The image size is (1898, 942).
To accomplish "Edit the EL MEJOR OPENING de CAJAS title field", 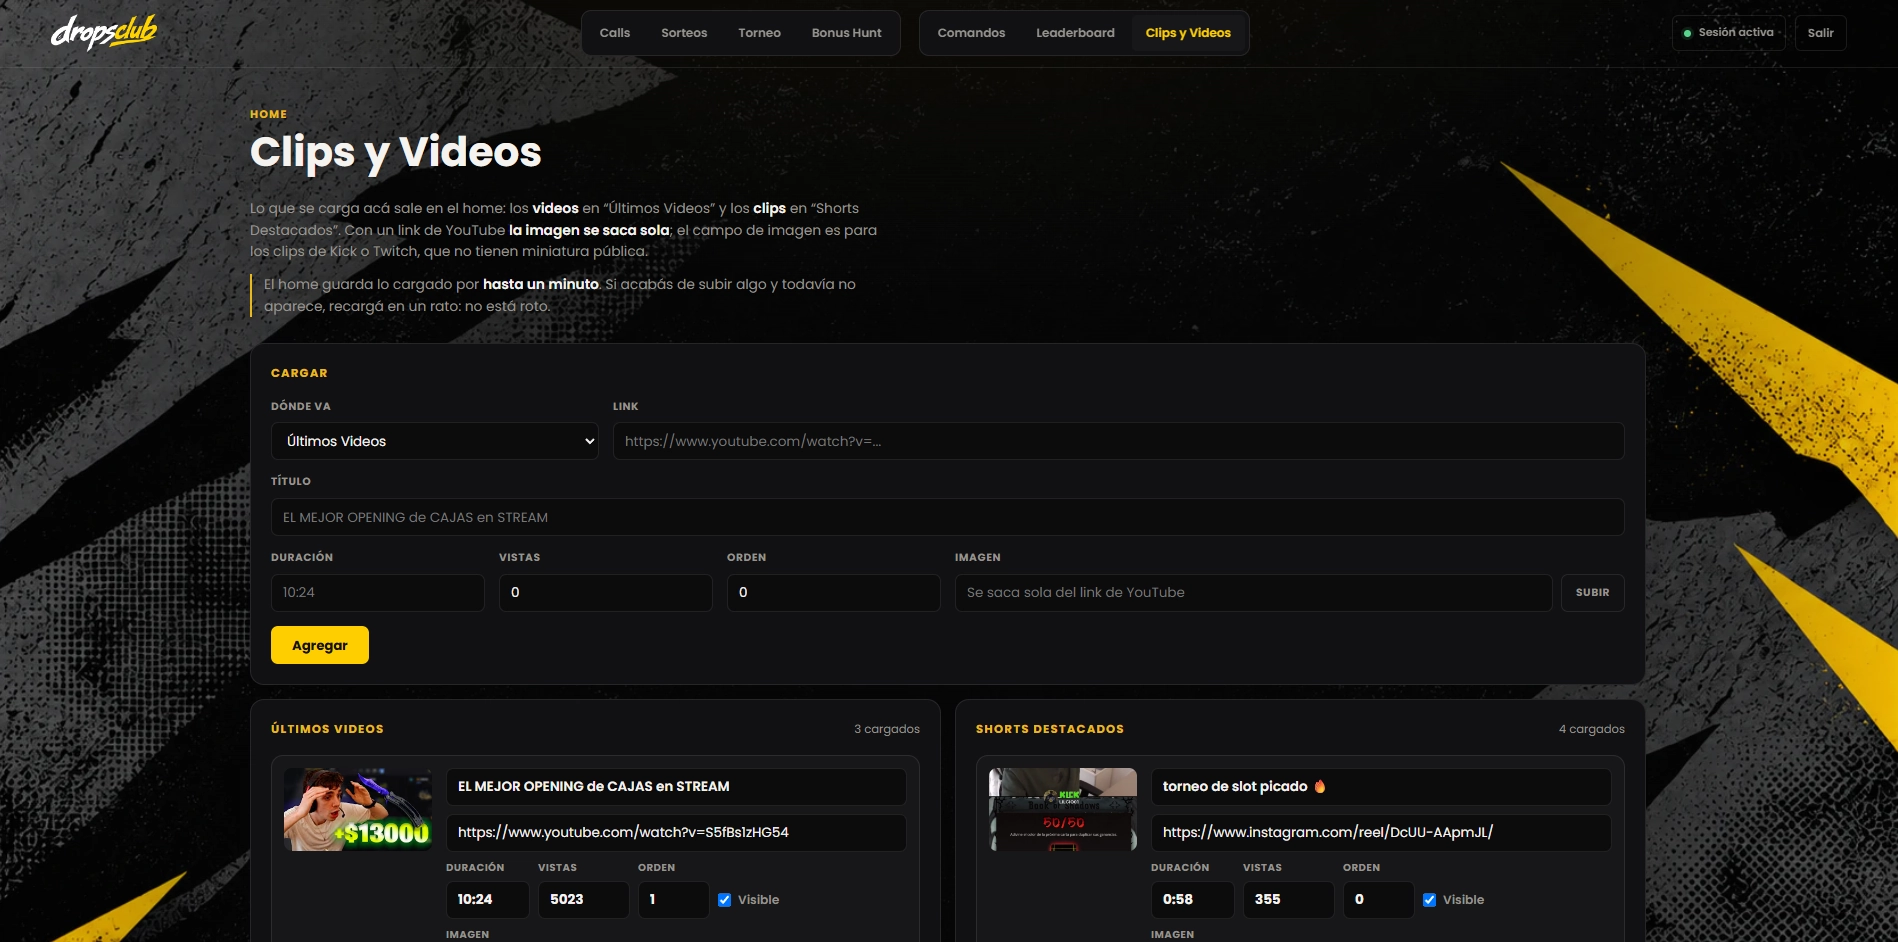I will pos(676,786).
